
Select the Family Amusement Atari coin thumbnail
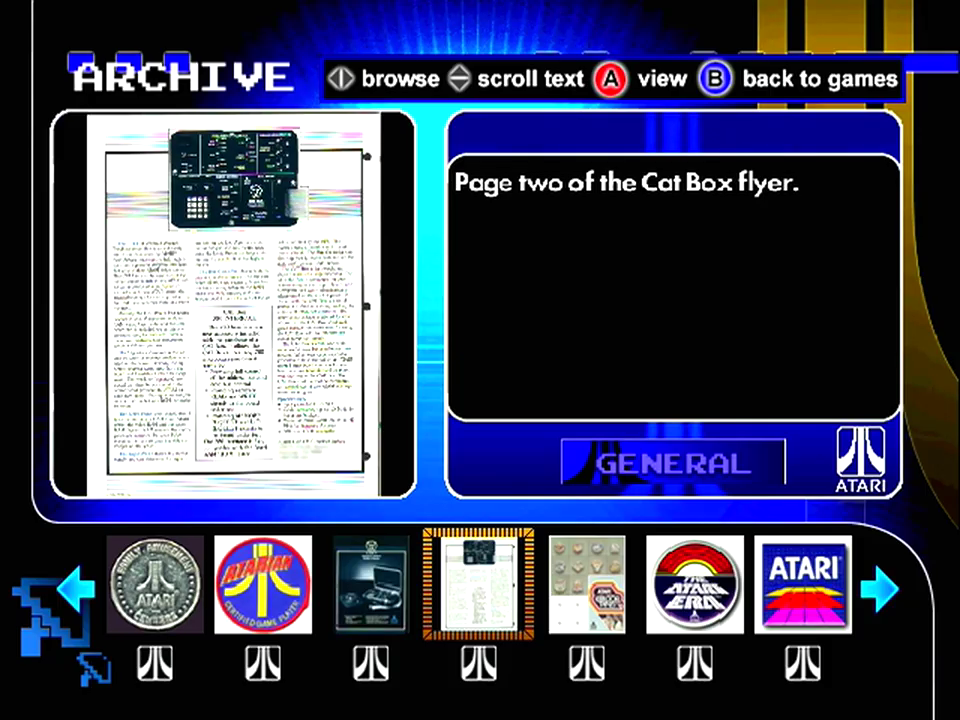click(156, 584)
